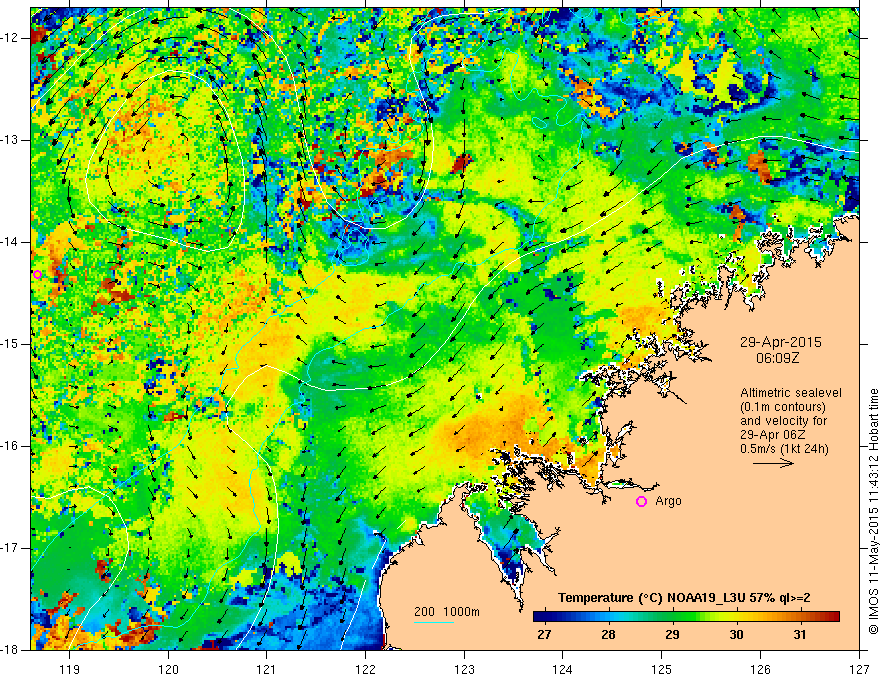Click the time text "06:09Z"
The height and width of the screenshot is (680, 880).
pyautogui.click(x=778, y=358)
